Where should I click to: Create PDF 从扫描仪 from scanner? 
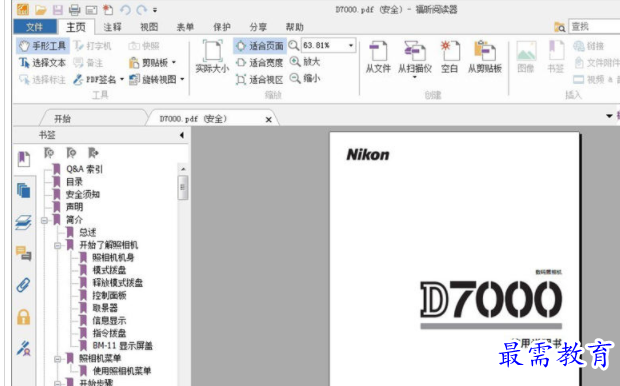[414, 57]
